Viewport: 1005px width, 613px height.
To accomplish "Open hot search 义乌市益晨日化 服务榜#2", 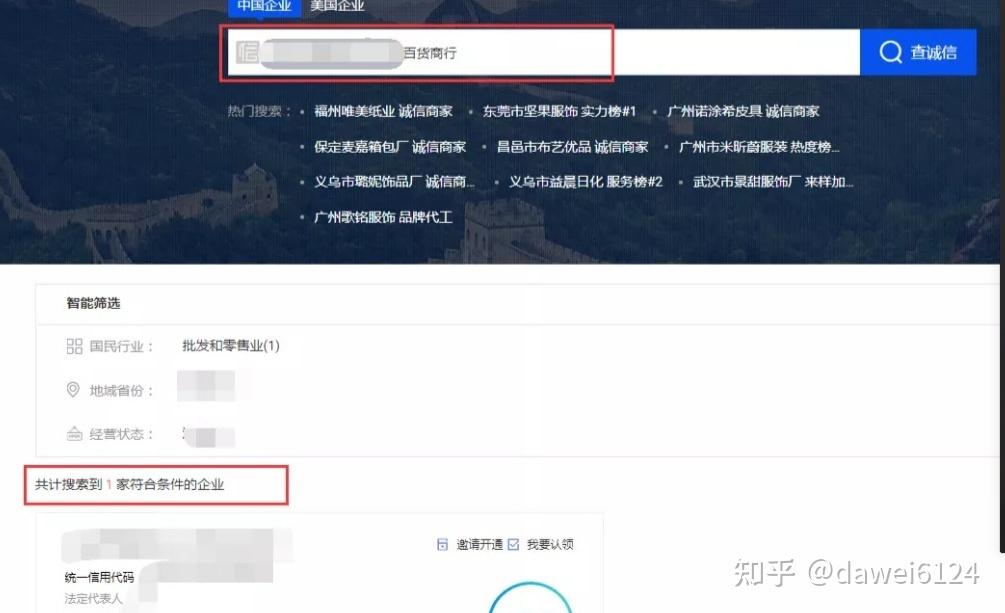I will pos(585,181).
